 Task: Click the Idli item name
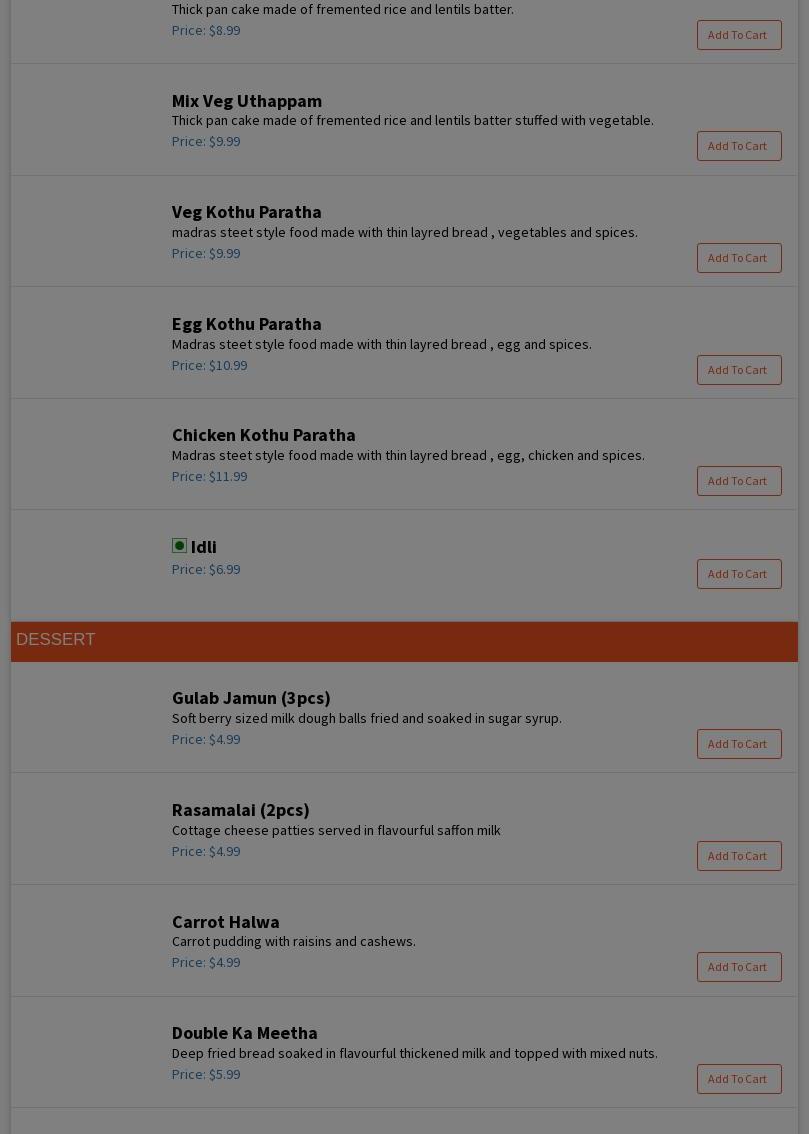pos(204,547)
